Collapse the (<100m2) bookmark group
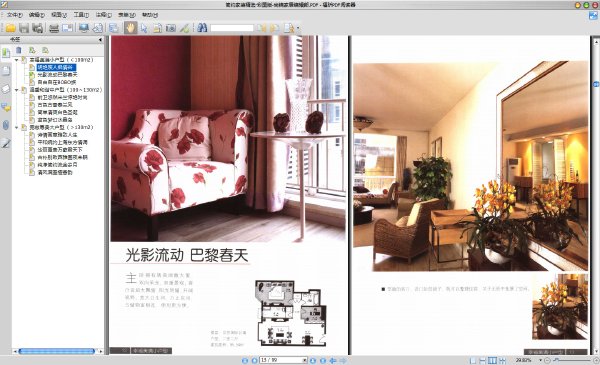 click(x=16, y=60)
